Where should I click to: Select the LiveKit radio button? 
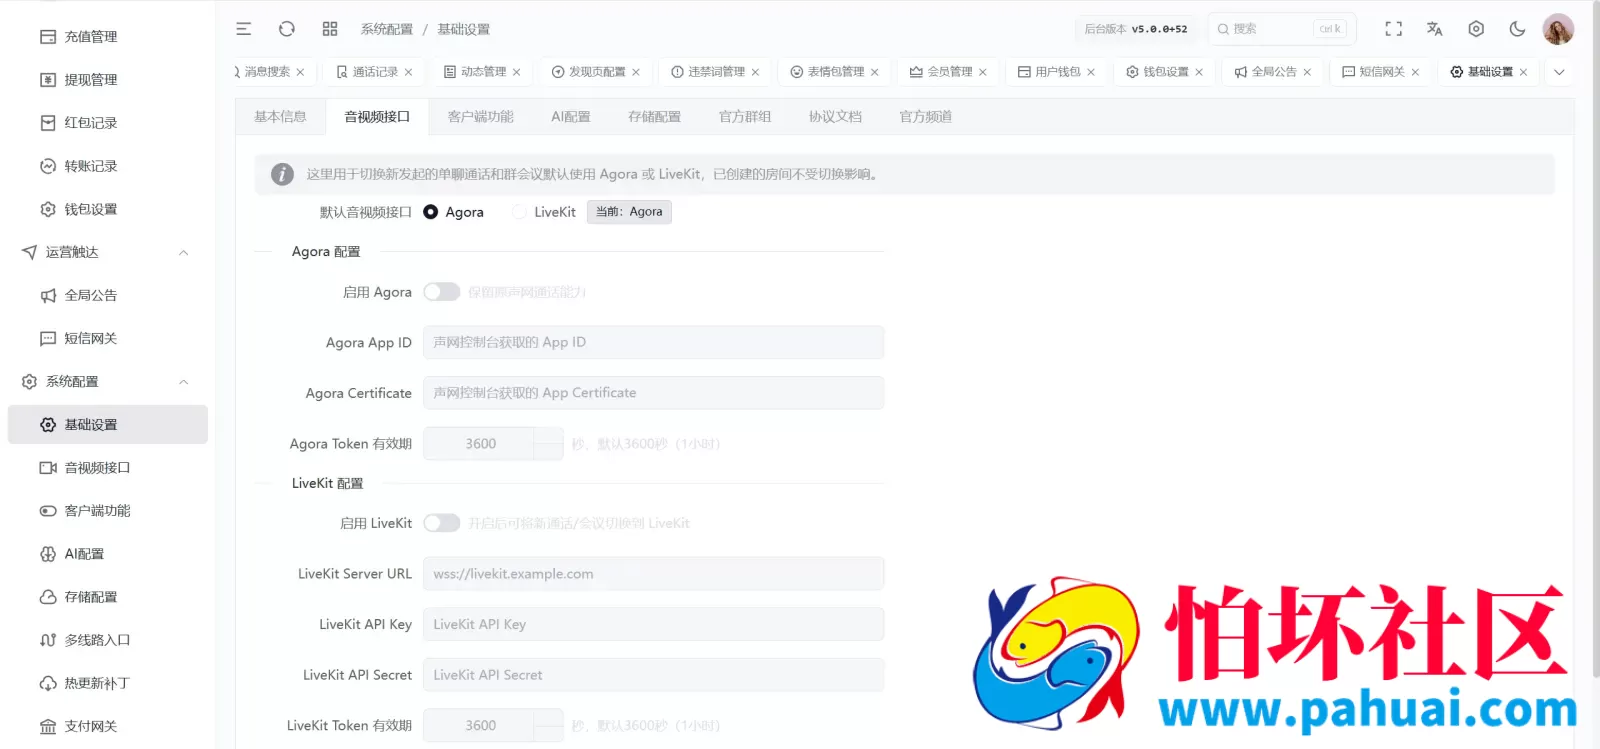(x=519, y=212)
